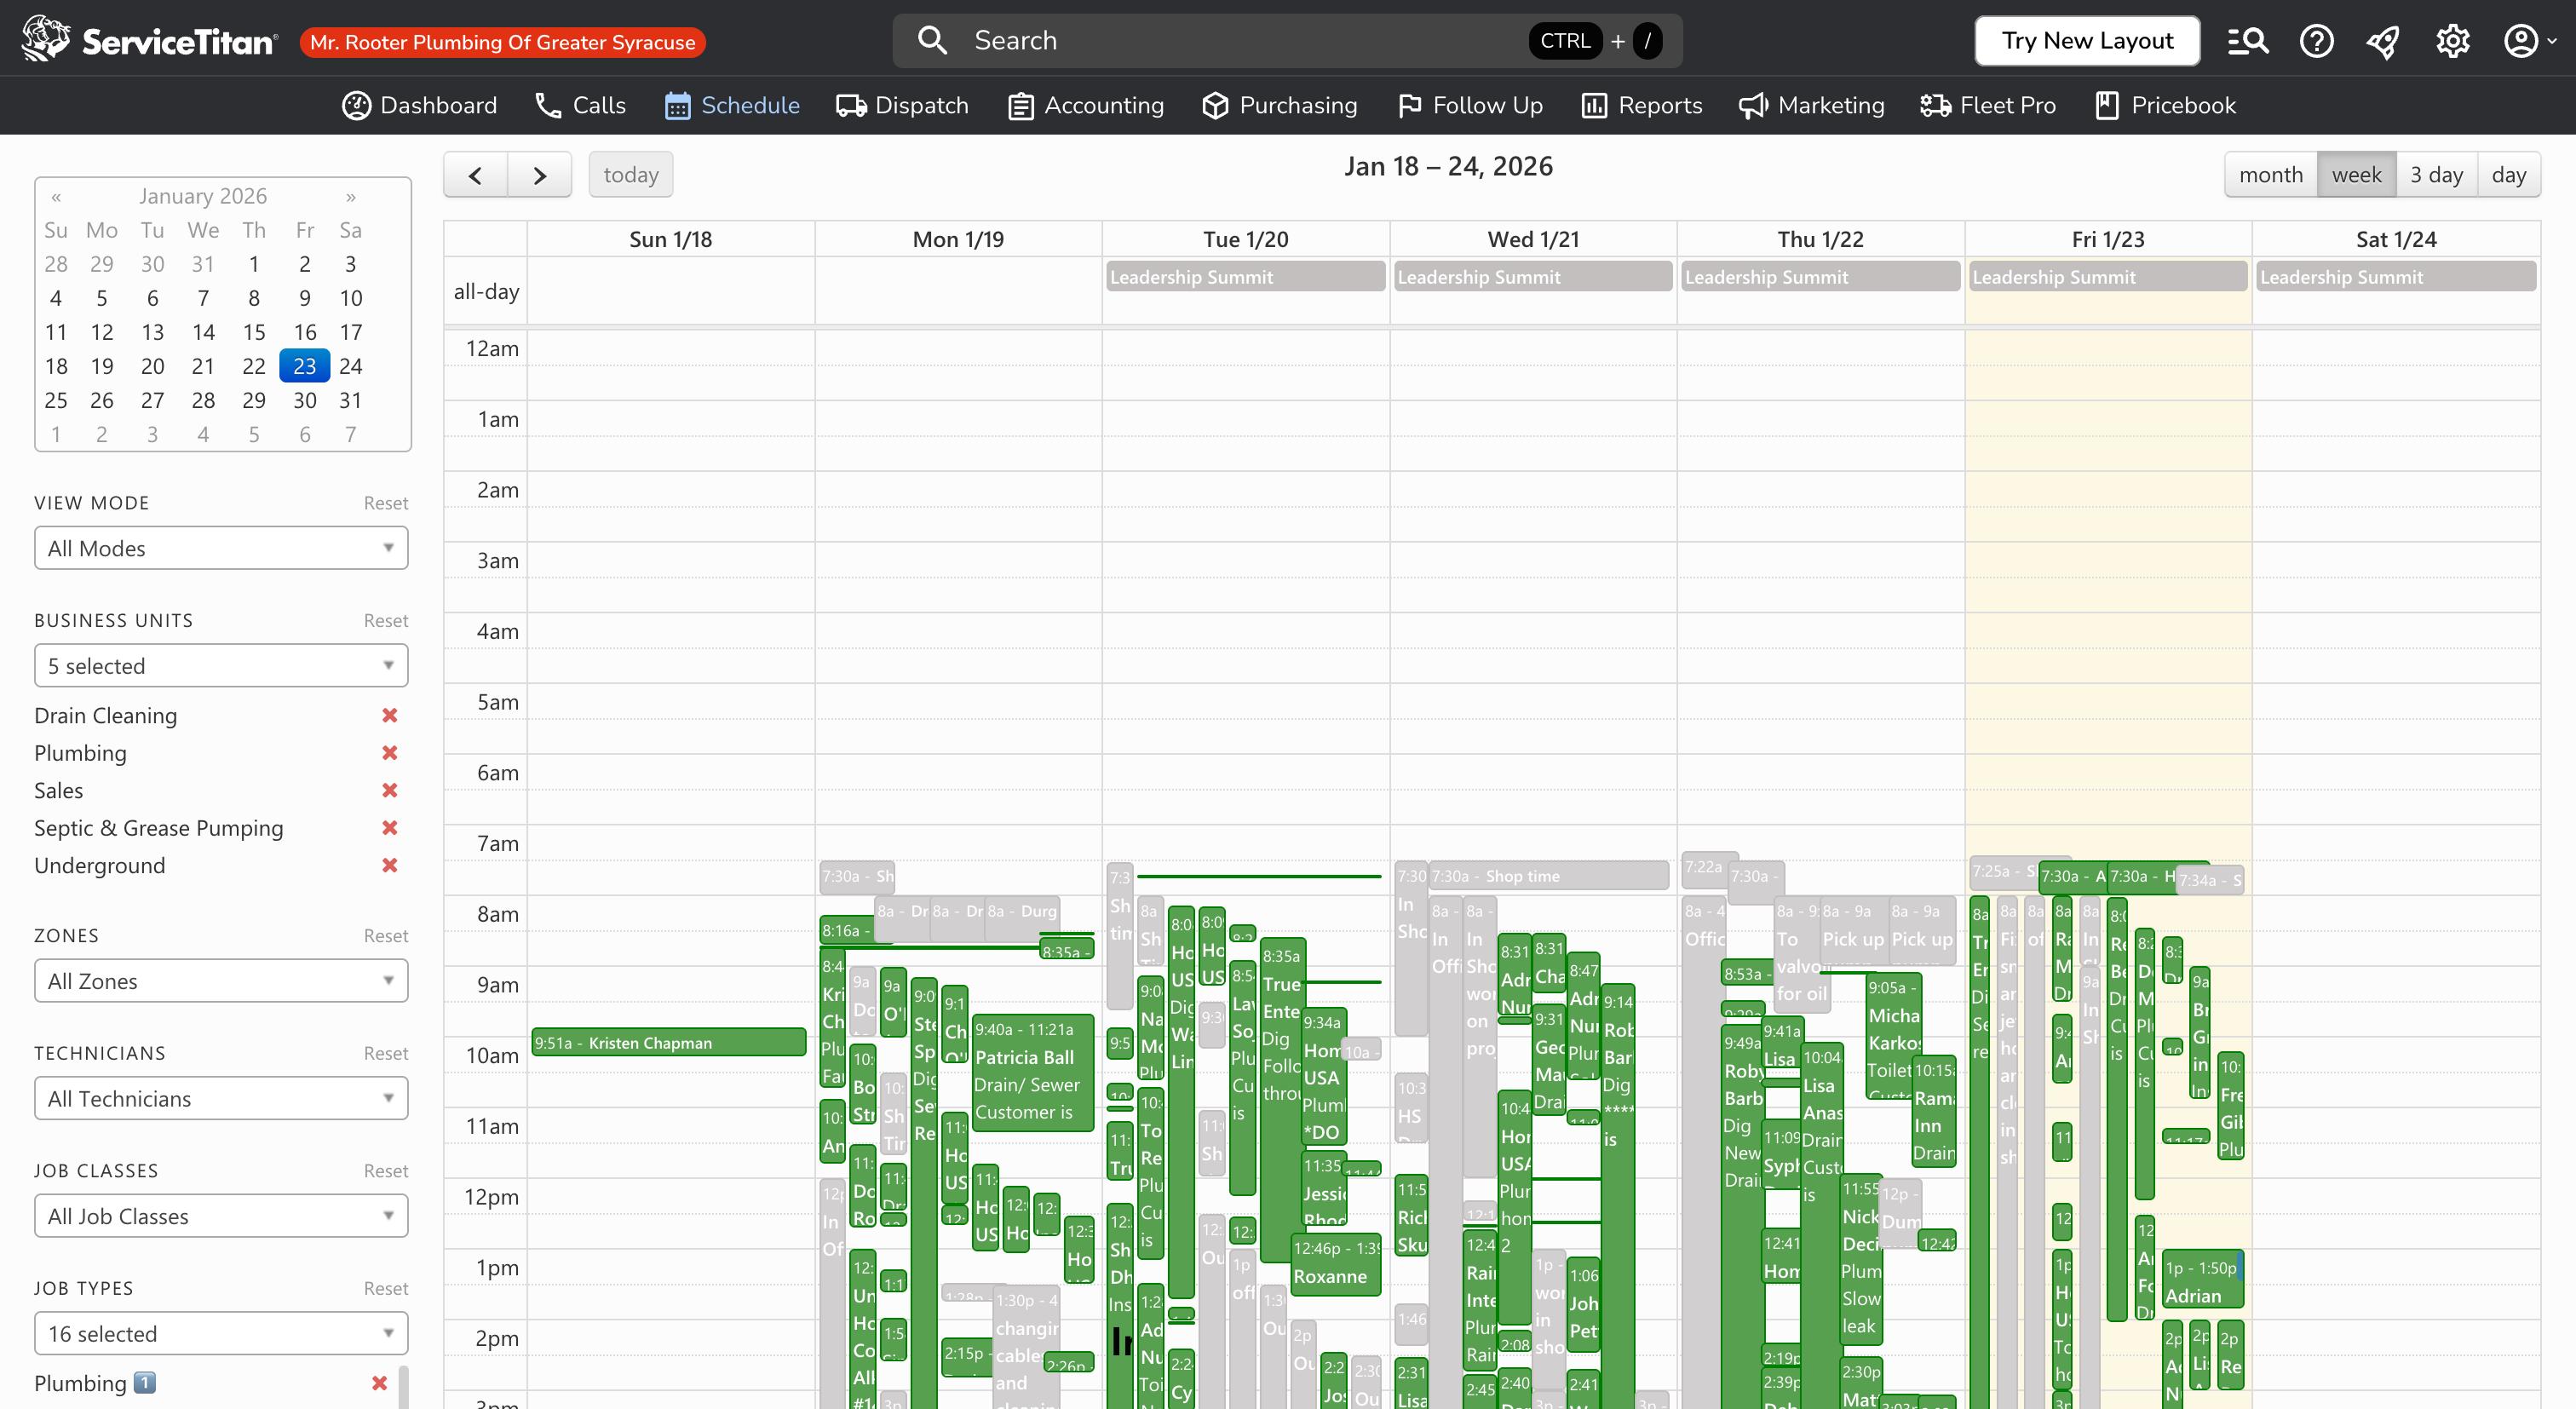Open the View Mode All Modes dropdown
The height and width of the screenshot is (1409, 2576).
[220, 548]
